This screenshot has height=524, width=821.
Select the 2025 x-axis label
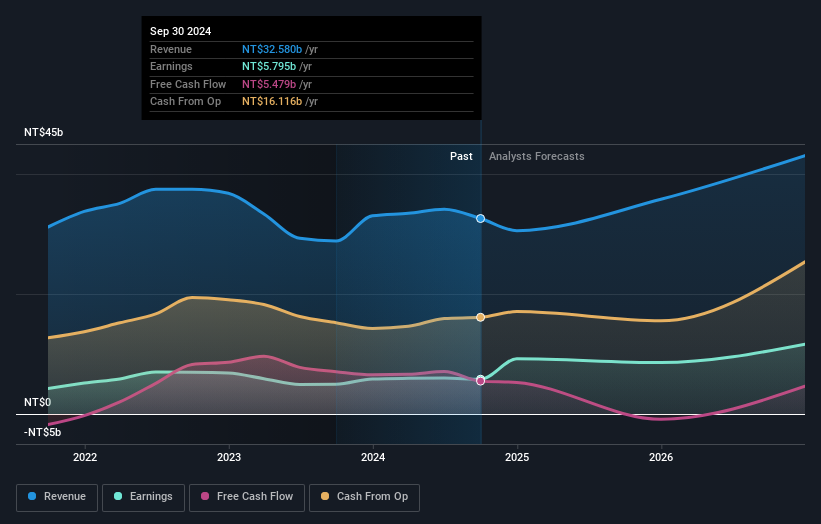coord(517,457)
